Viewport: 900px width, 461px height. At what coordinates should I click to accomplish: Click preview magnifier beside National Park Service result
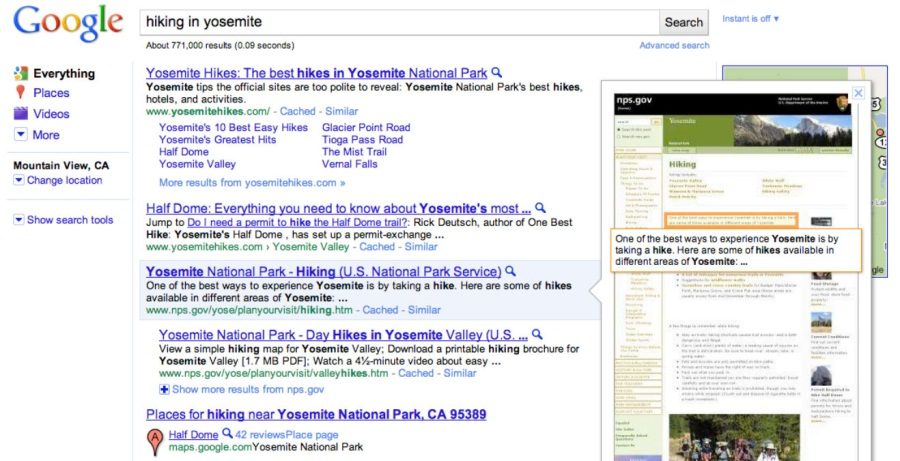510,271
